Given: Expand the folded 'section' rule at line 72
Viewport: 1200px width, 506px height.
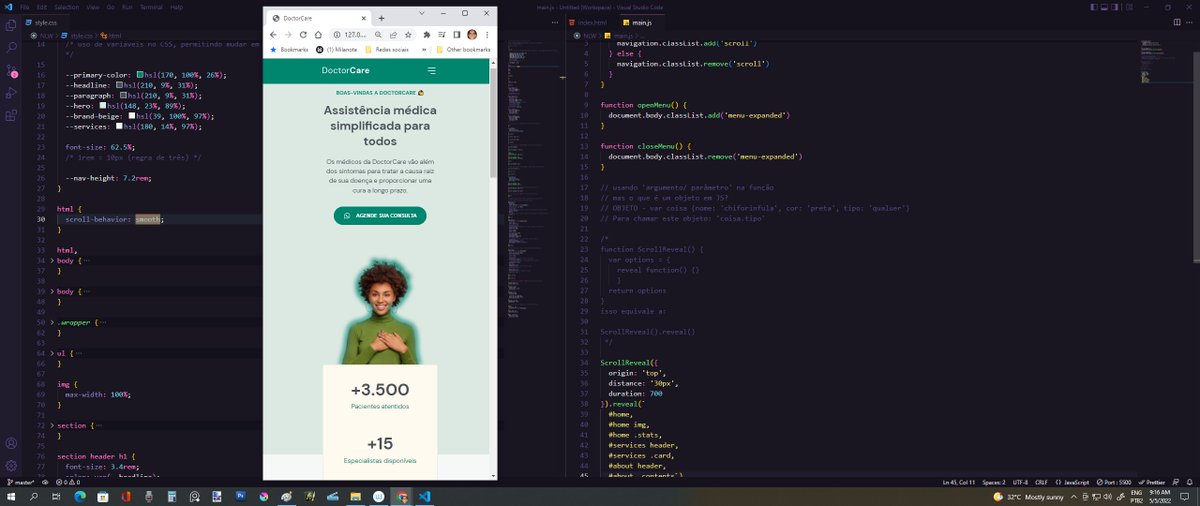Looking at the screenshot, I should tap(52, 425).
